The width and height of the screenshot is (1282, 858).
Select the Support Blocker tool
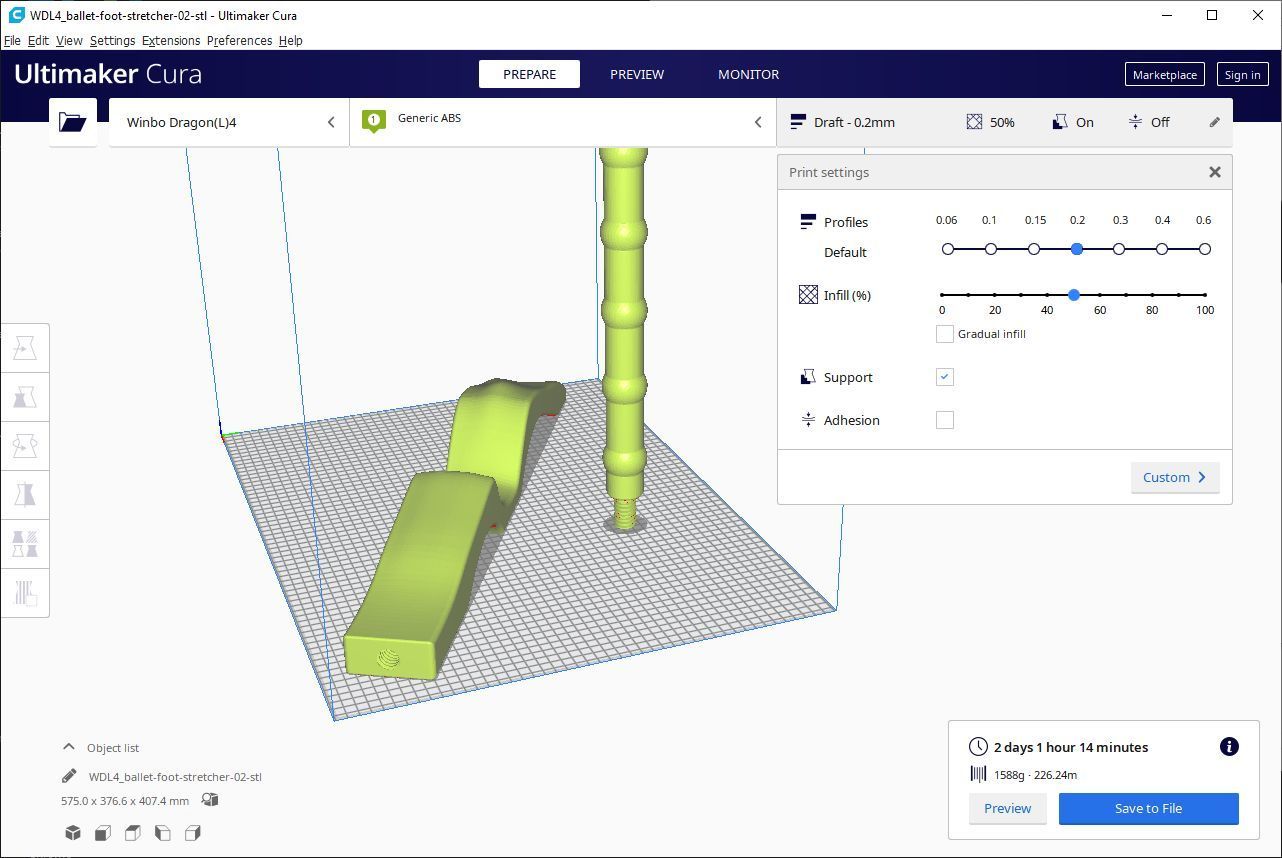click(25, 593)
